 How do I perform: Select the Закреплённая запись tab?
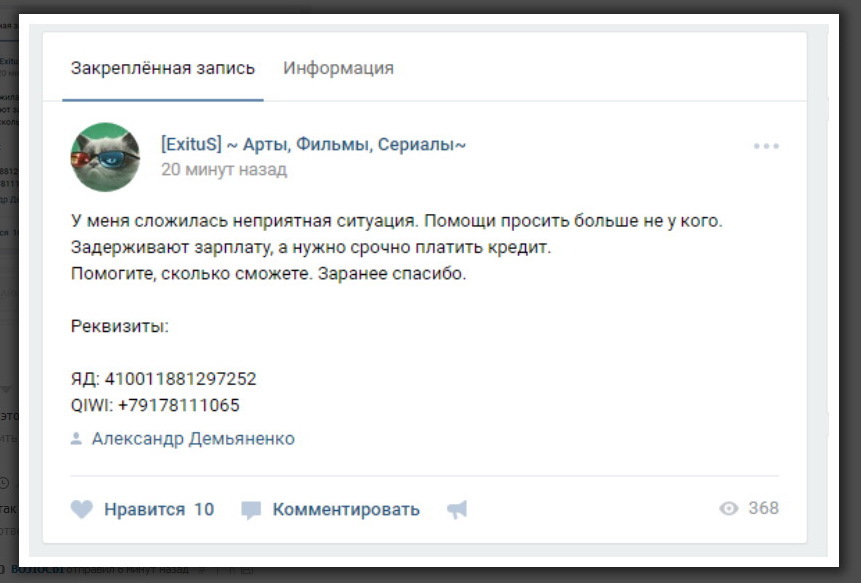[163, 68]
